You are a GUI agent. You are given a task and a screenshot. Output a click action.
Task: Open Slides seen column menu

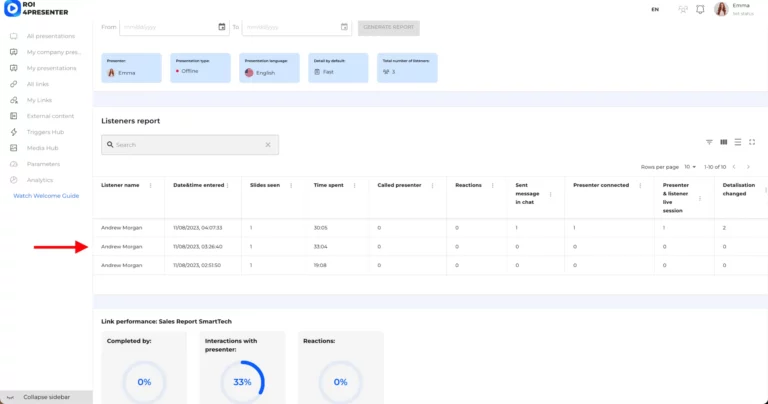click(291, 186)
